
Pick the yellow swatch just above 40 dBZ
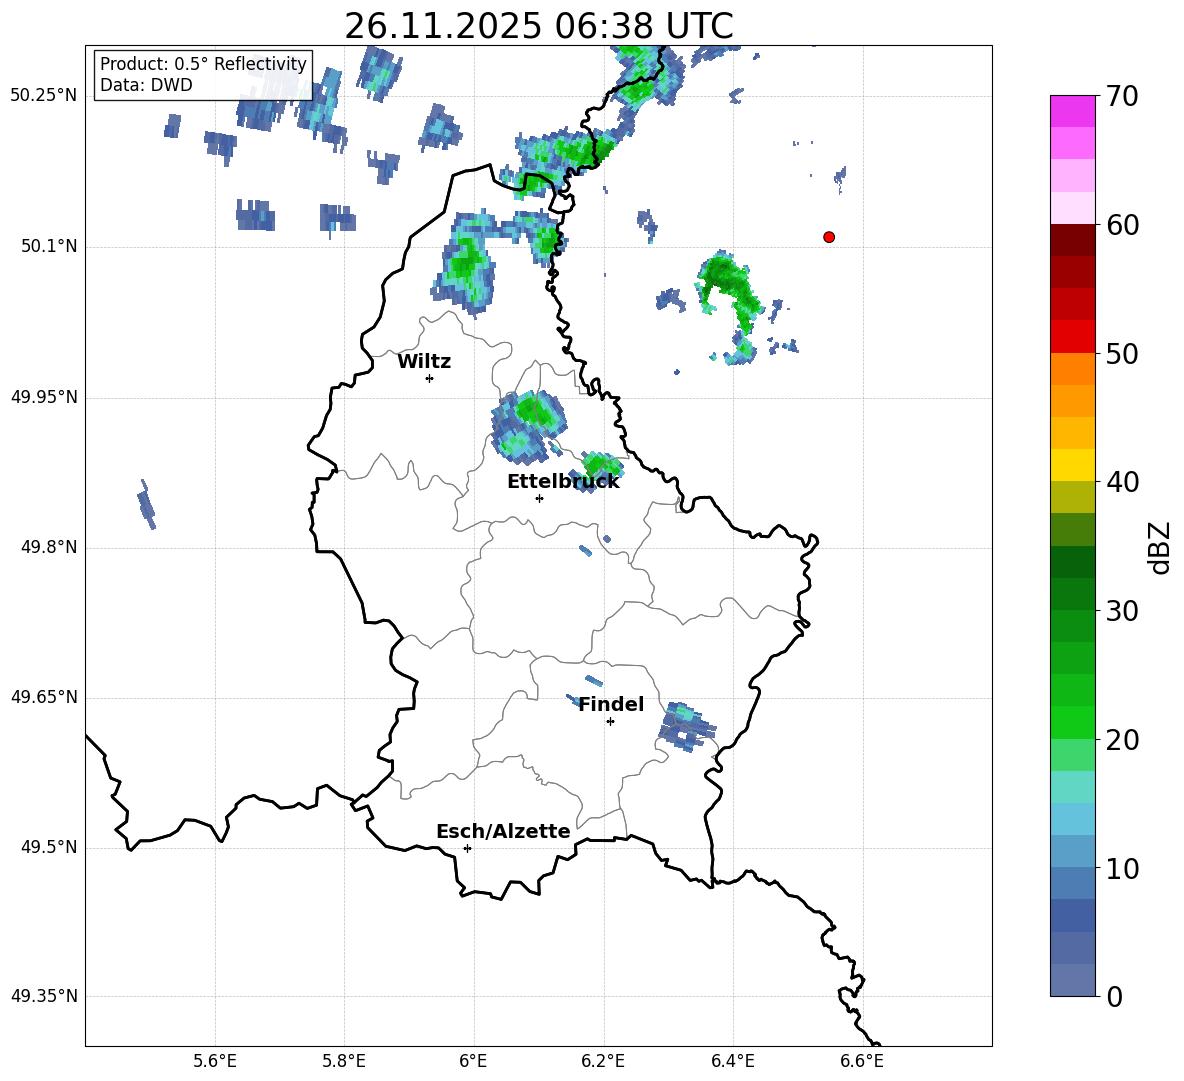(1072, 465)
